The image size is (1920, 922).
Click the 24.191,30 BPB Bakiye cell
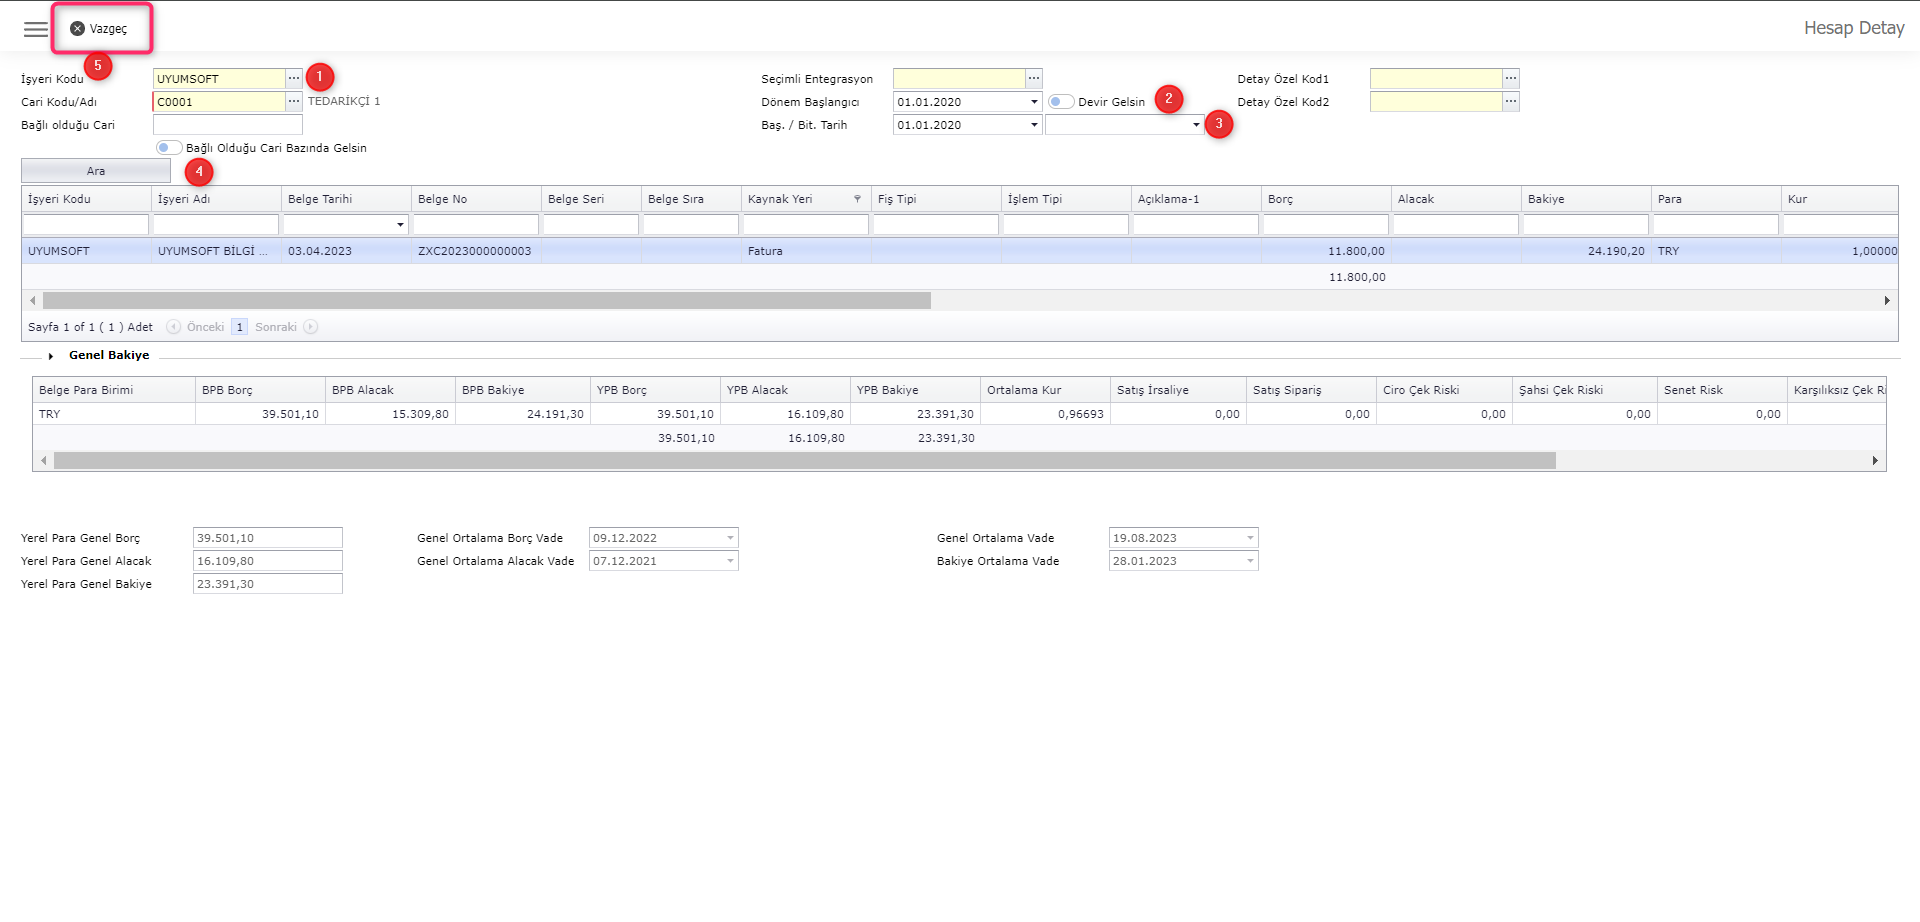(x=523, y=414)
